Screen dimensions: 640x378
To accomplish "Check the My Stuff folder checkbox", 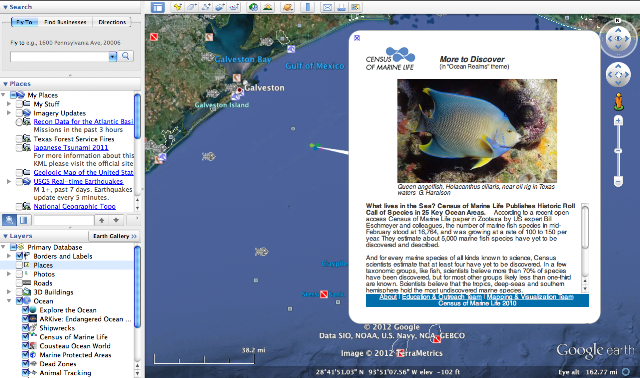I will click(19, 104).
